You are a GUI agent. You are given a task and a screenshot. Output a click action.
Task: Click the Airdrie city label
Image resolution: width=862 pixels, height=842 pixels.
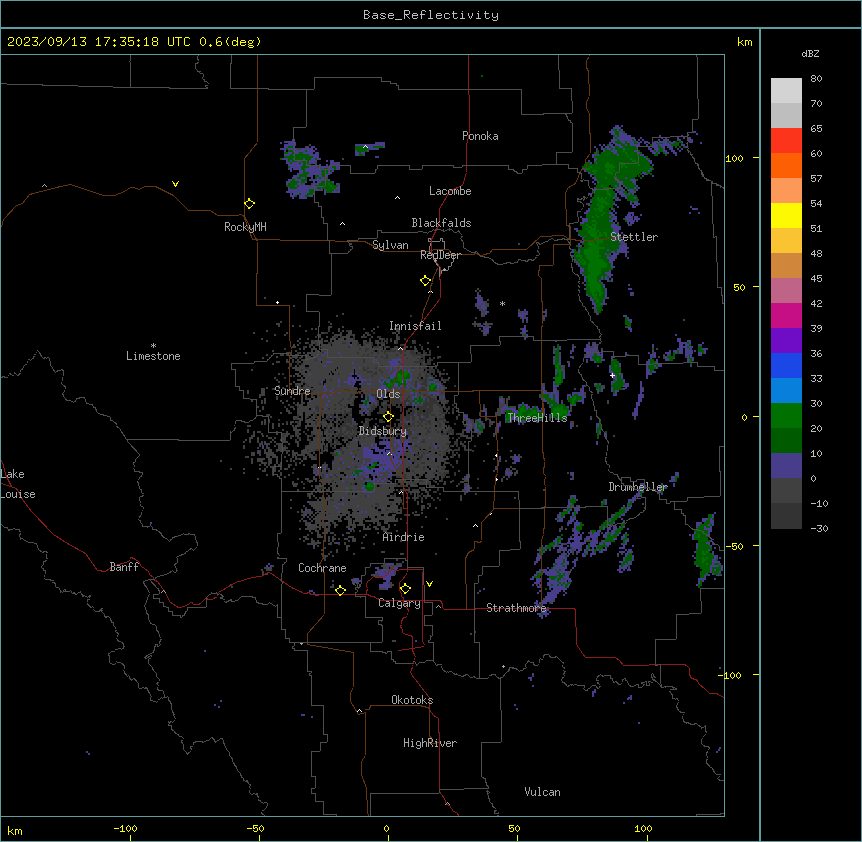(x=404, y=537)
